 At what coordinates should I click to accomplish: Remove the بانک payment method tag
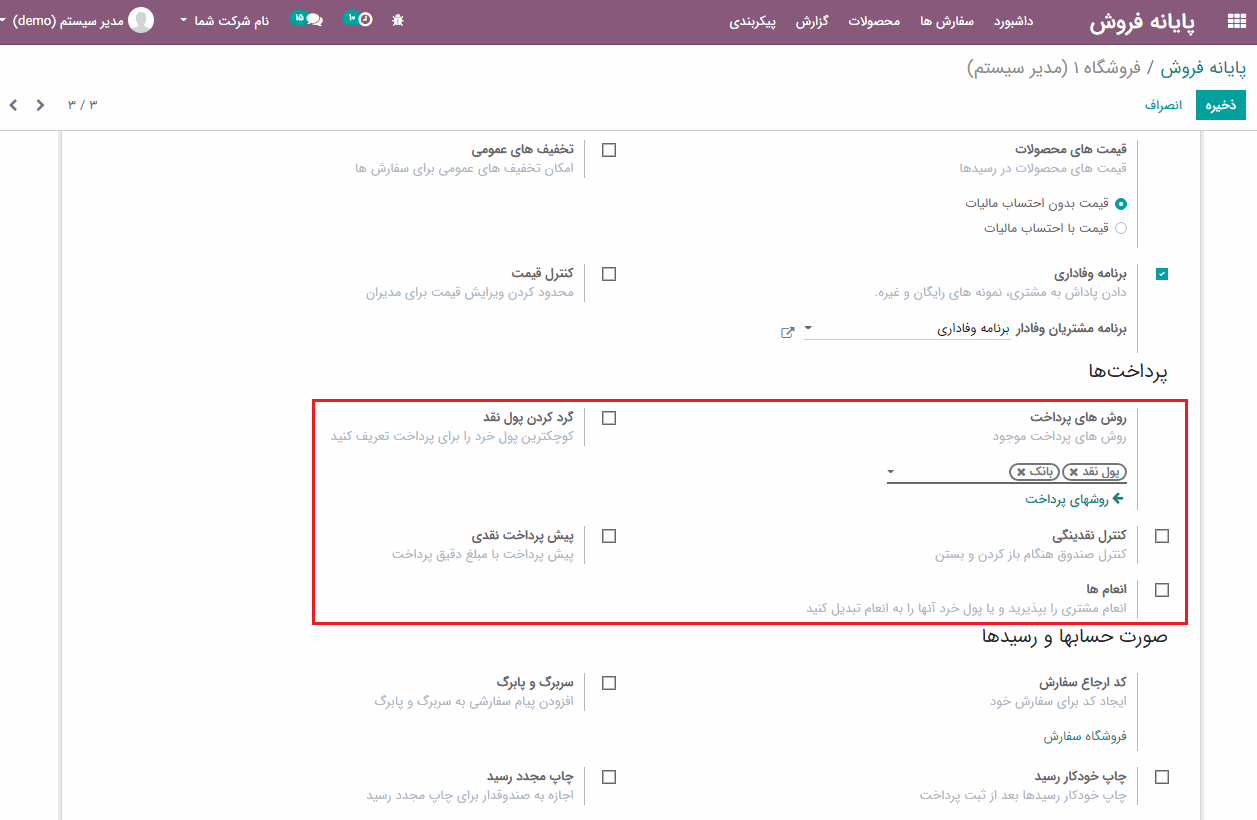coord(1019,472)
